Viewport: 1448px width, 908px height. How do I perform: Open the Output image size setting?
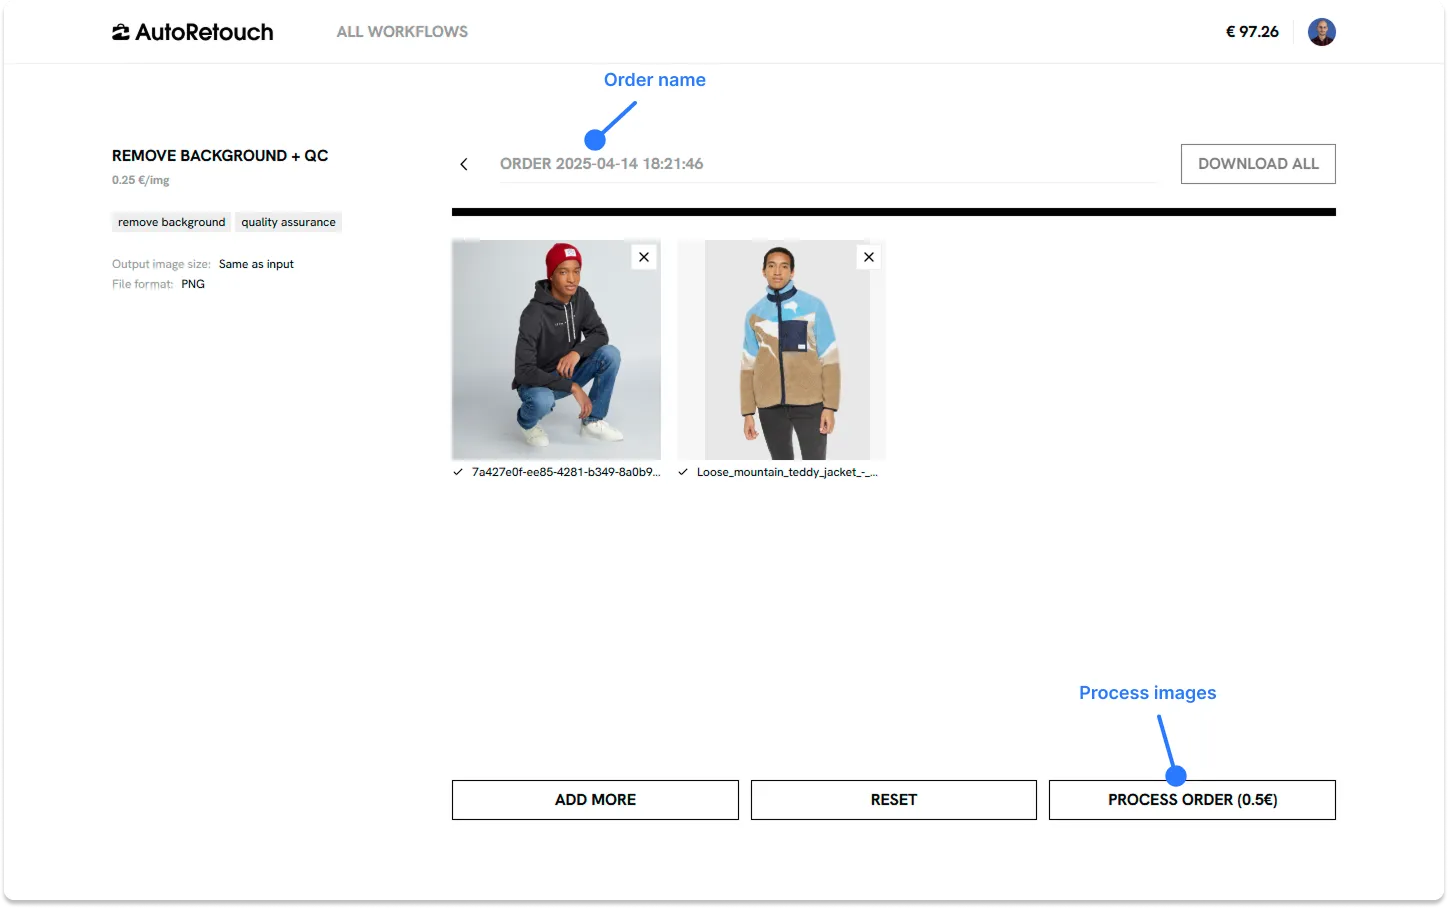256,263
